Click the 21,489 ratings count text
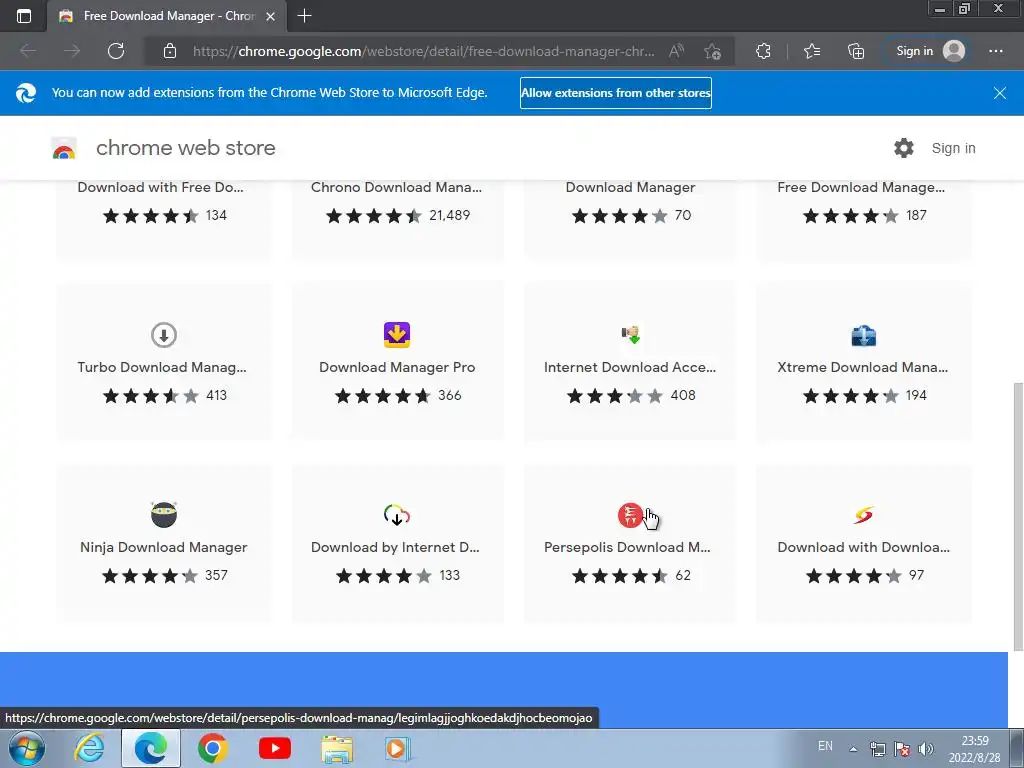1024x768 pixels. pos(449,216)
